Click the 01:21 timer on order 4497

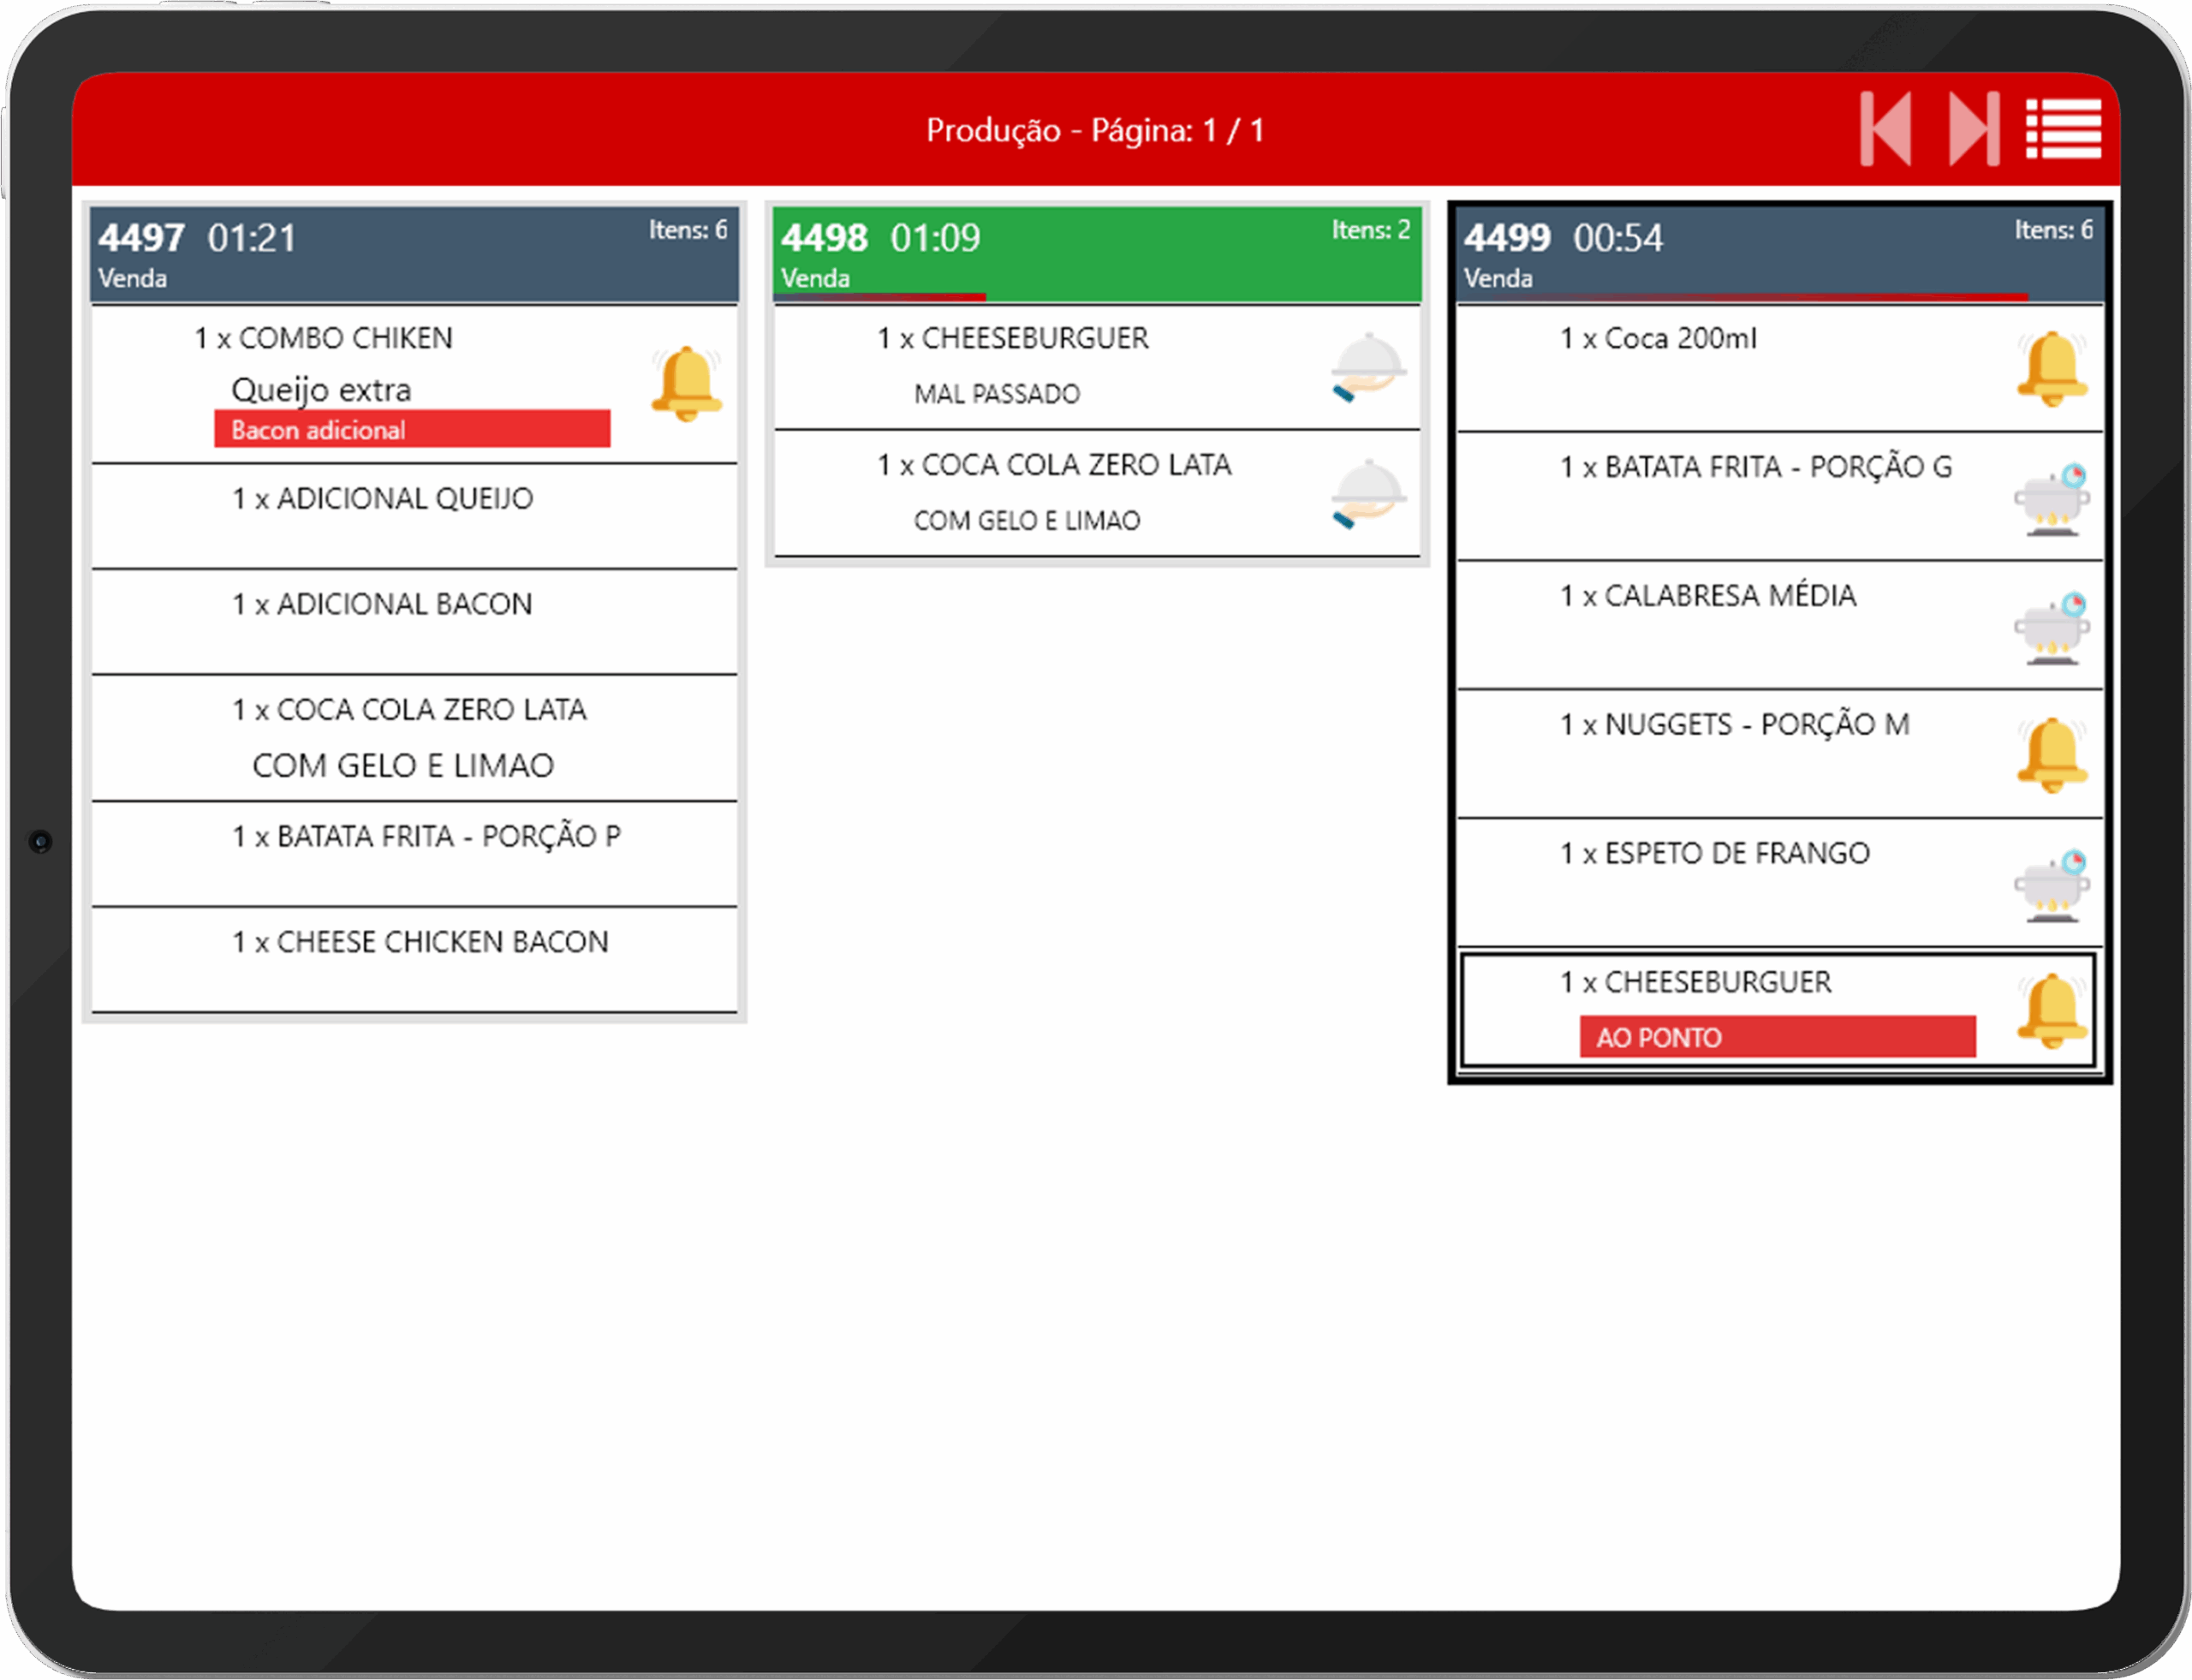coord(252,238)
